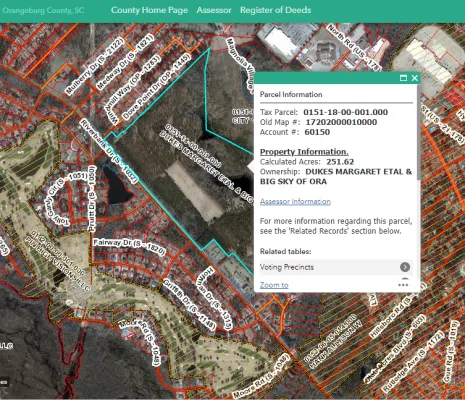Click the Hillsboro Rd map label
Image resolution: width=465 pixels, height=400 pixels.
398,312
